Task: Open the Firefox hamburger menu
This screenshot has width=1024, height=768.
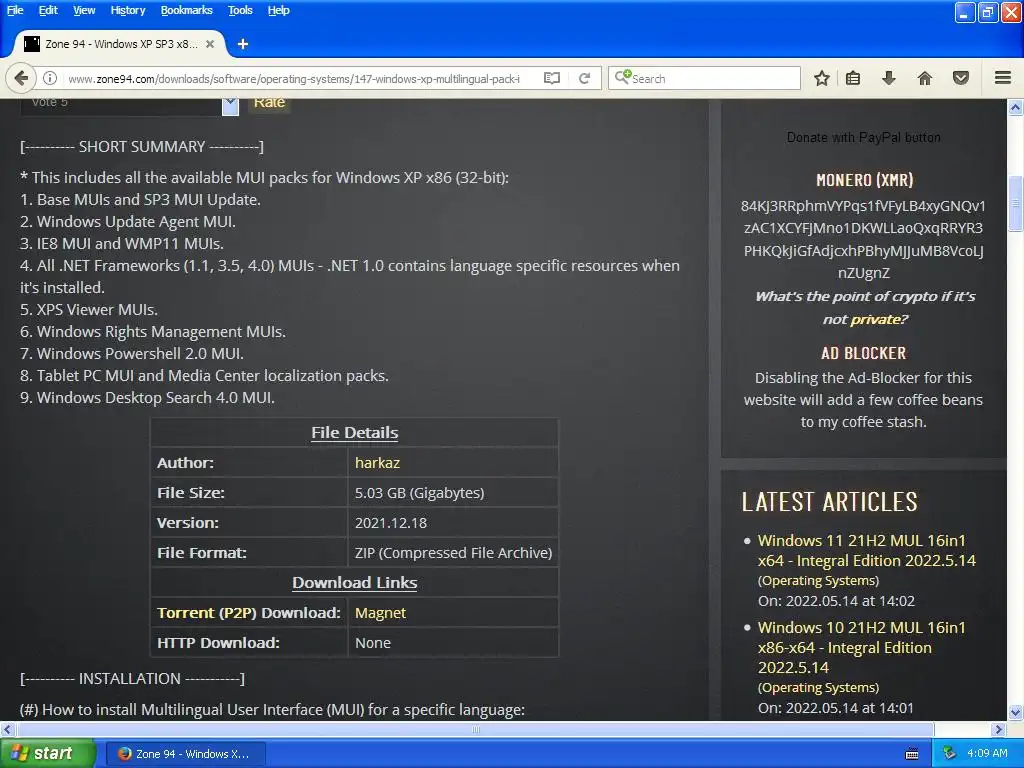Action: point(1003,78)
